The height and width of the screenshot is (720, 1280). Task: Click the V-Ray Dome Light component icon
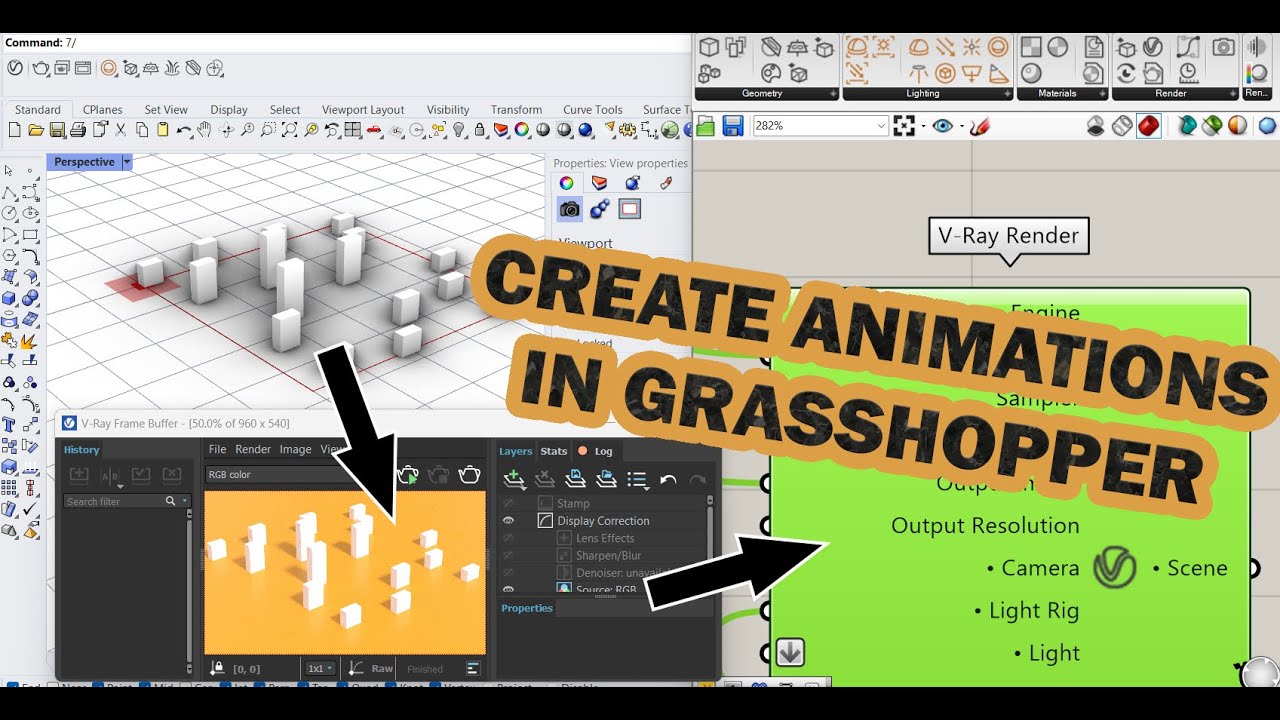coord(918,48)
